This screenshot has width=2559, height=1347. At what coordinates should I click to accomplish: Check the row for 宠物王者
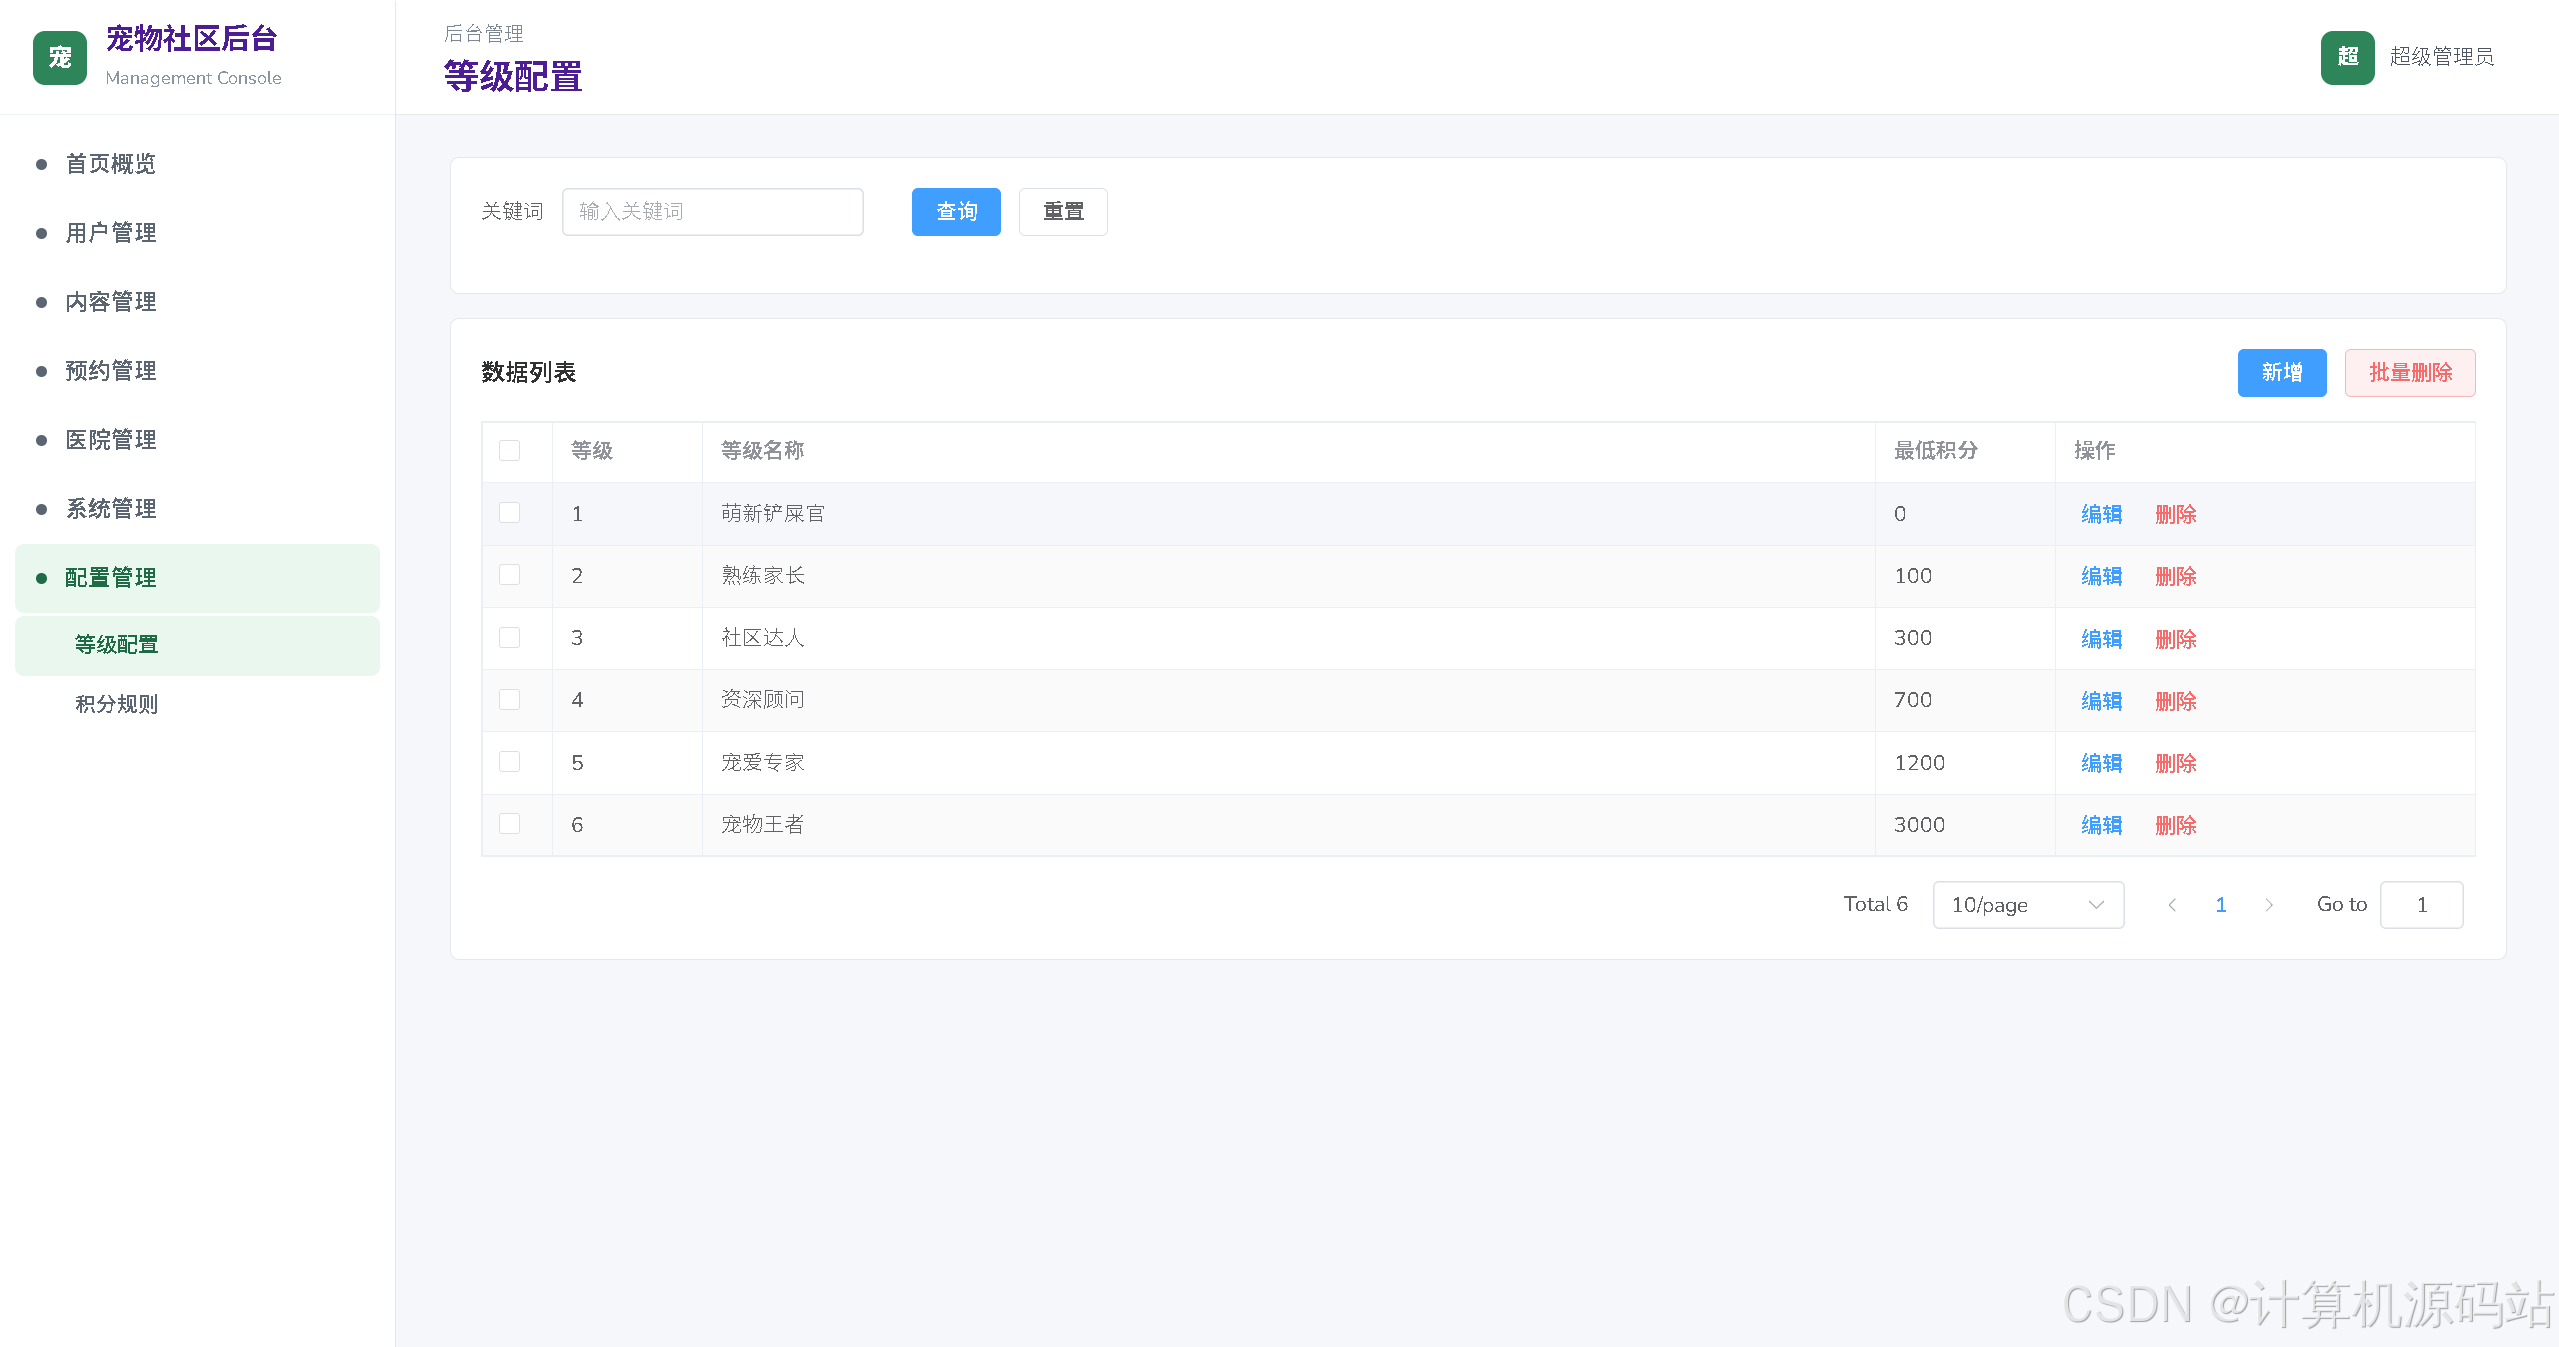(510, 824)
